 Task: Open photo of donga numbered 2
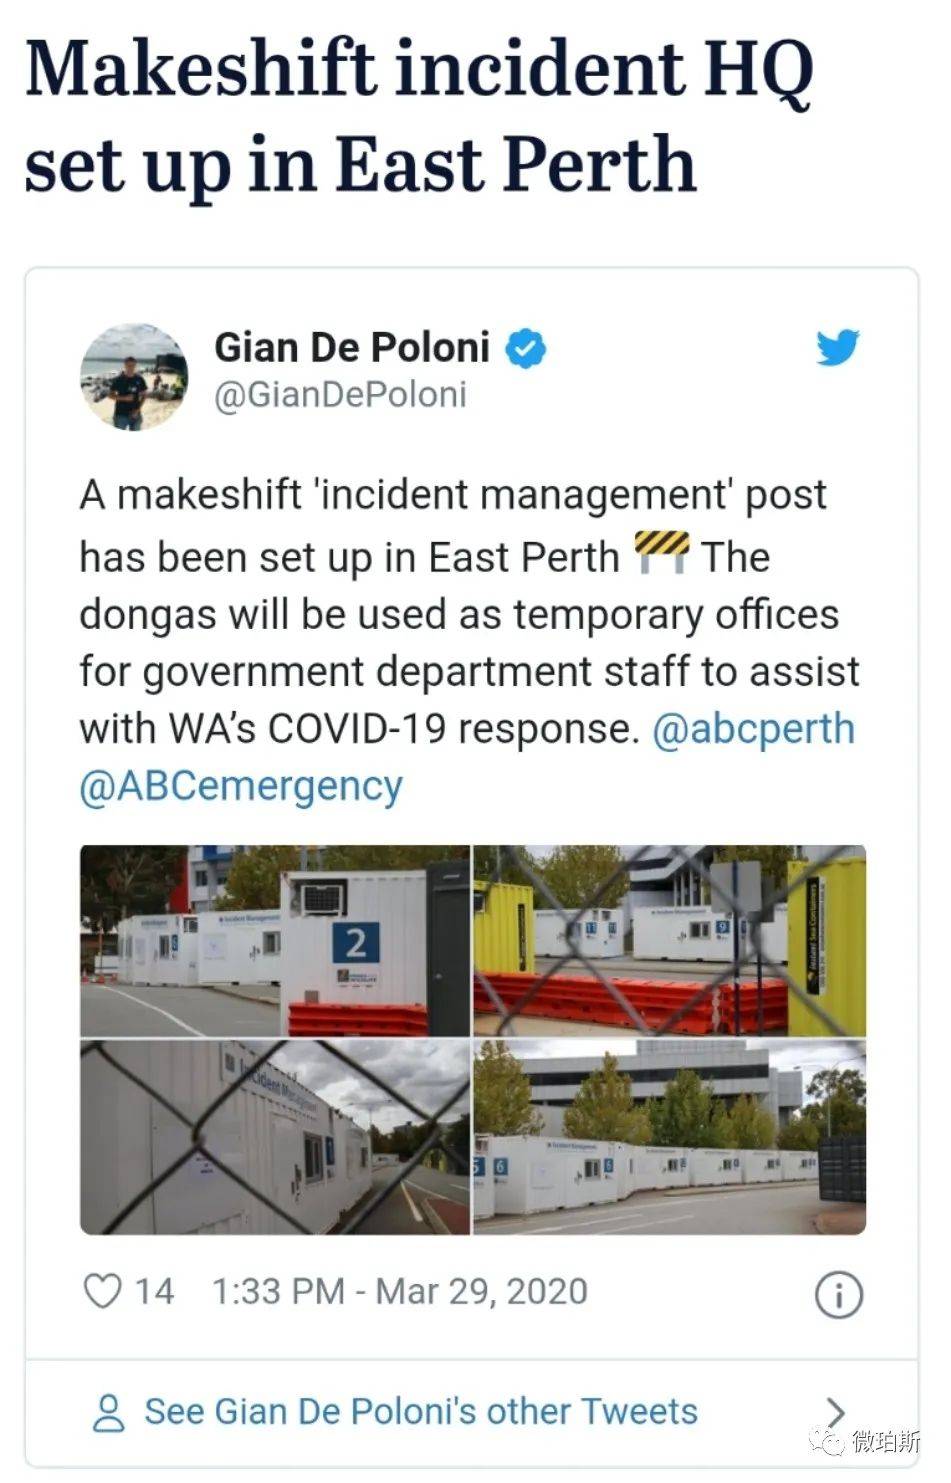(x=275, y=940)
